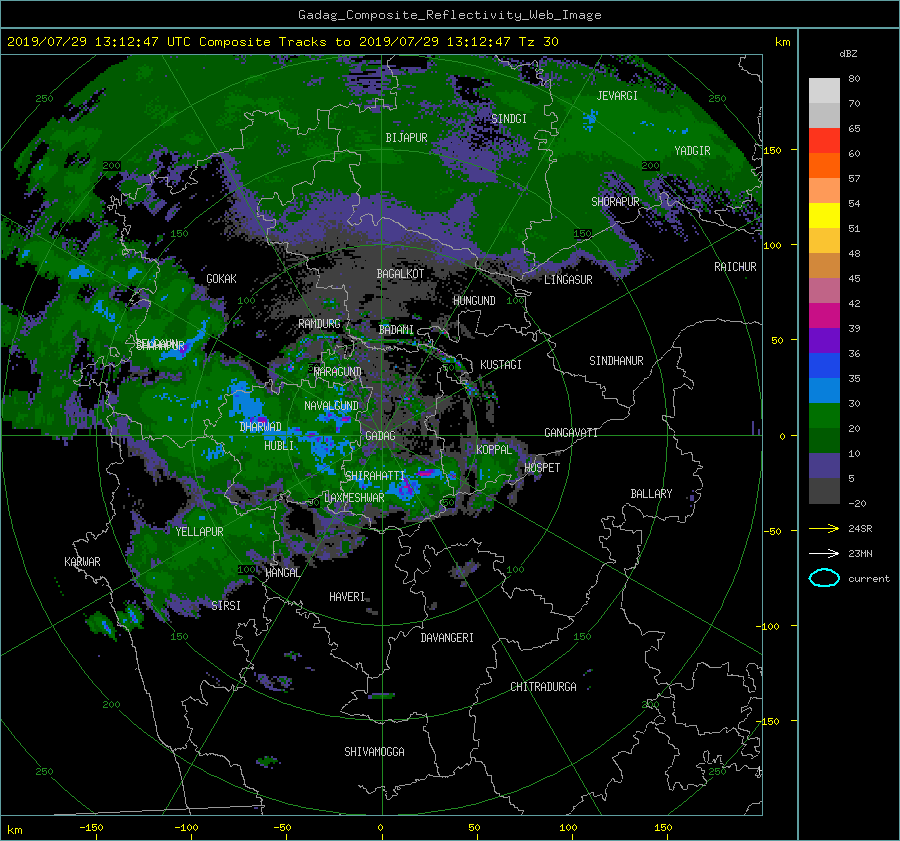Click the BALLARY city label

tap(651, 494)
